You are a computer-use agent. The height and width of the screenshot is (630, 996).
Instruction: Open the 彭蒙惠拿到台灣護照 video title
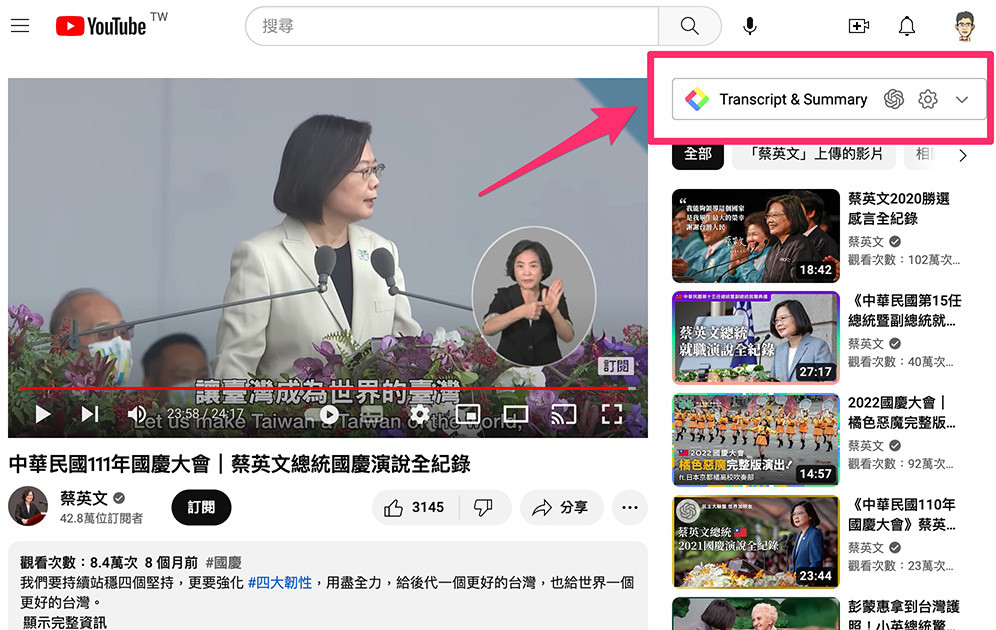tap(903, 615)
